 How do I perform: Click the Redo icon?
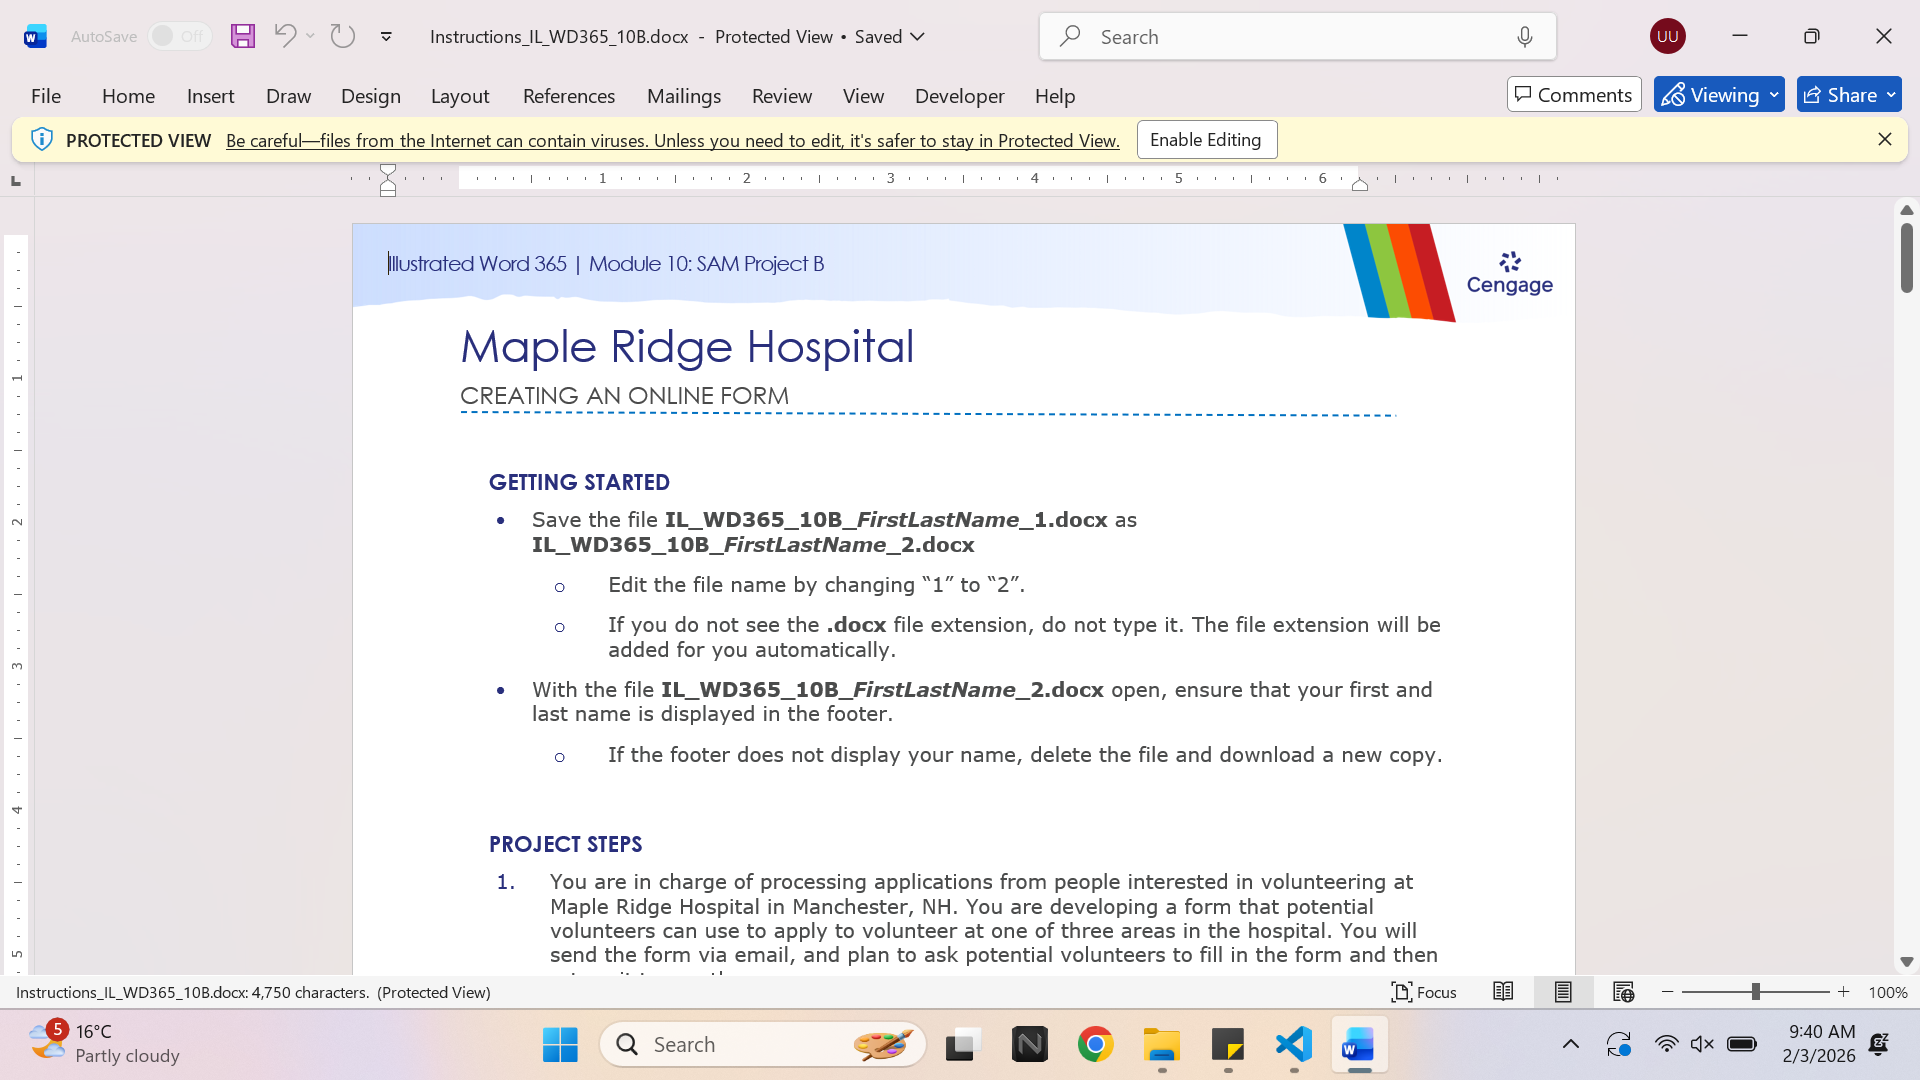(x=343, y=36)
